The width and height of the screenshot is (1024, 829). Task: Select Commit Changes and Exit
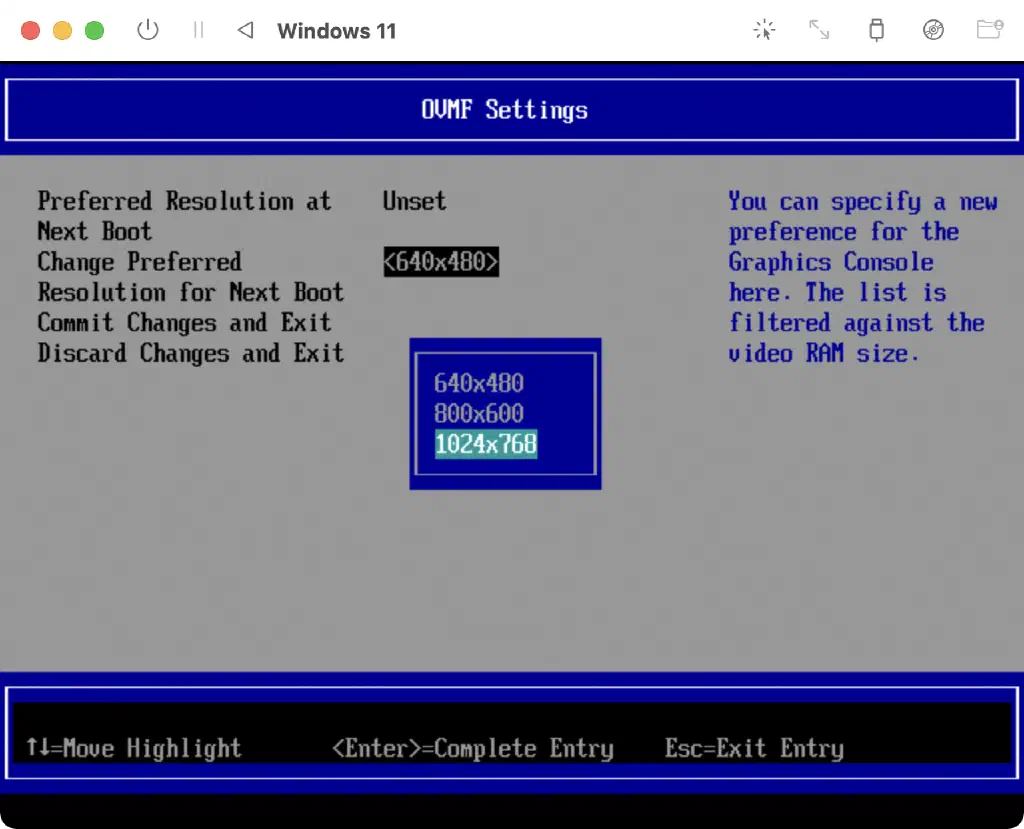(184, 323)
